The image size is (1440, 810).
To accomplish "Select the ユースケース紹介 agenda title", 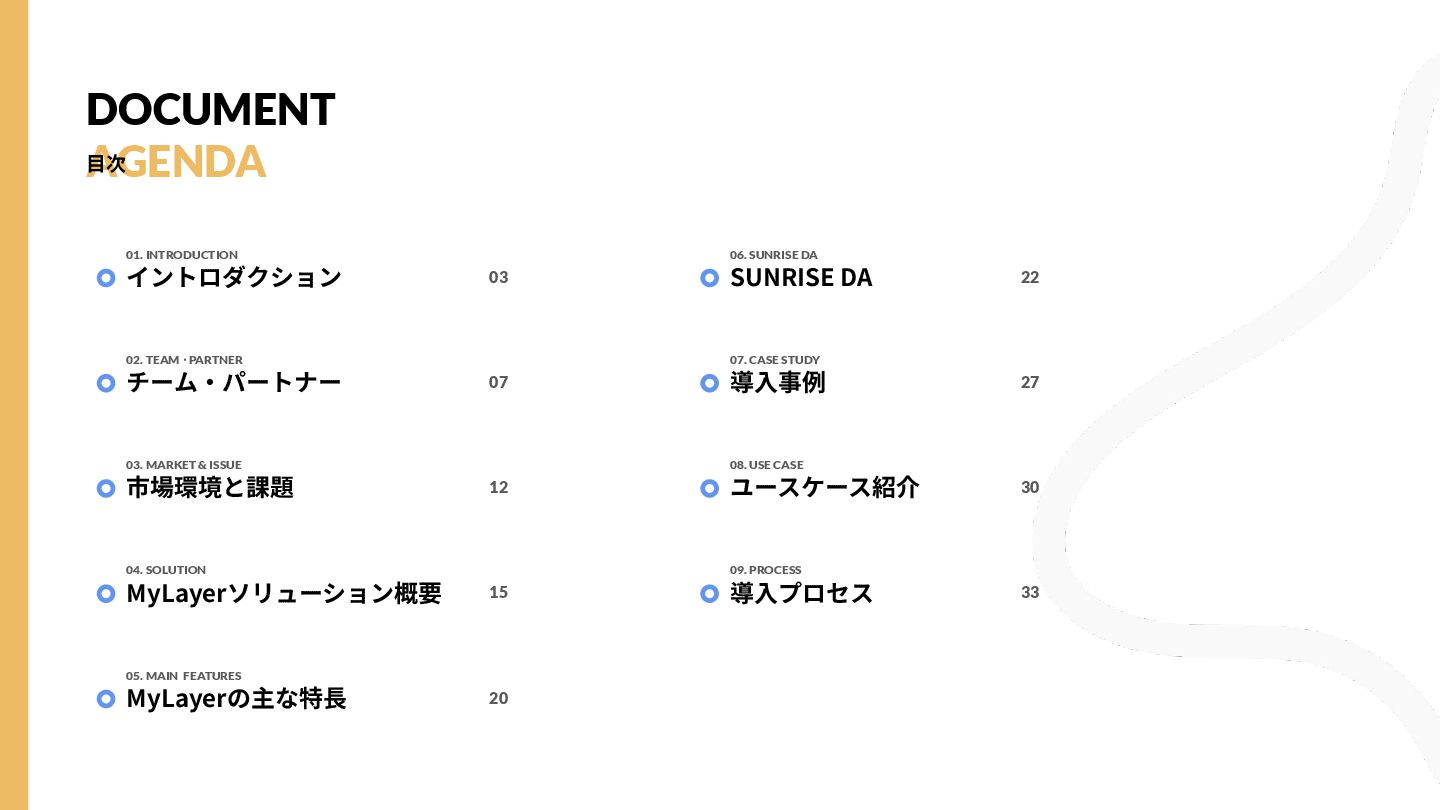I will click(824, 487).
